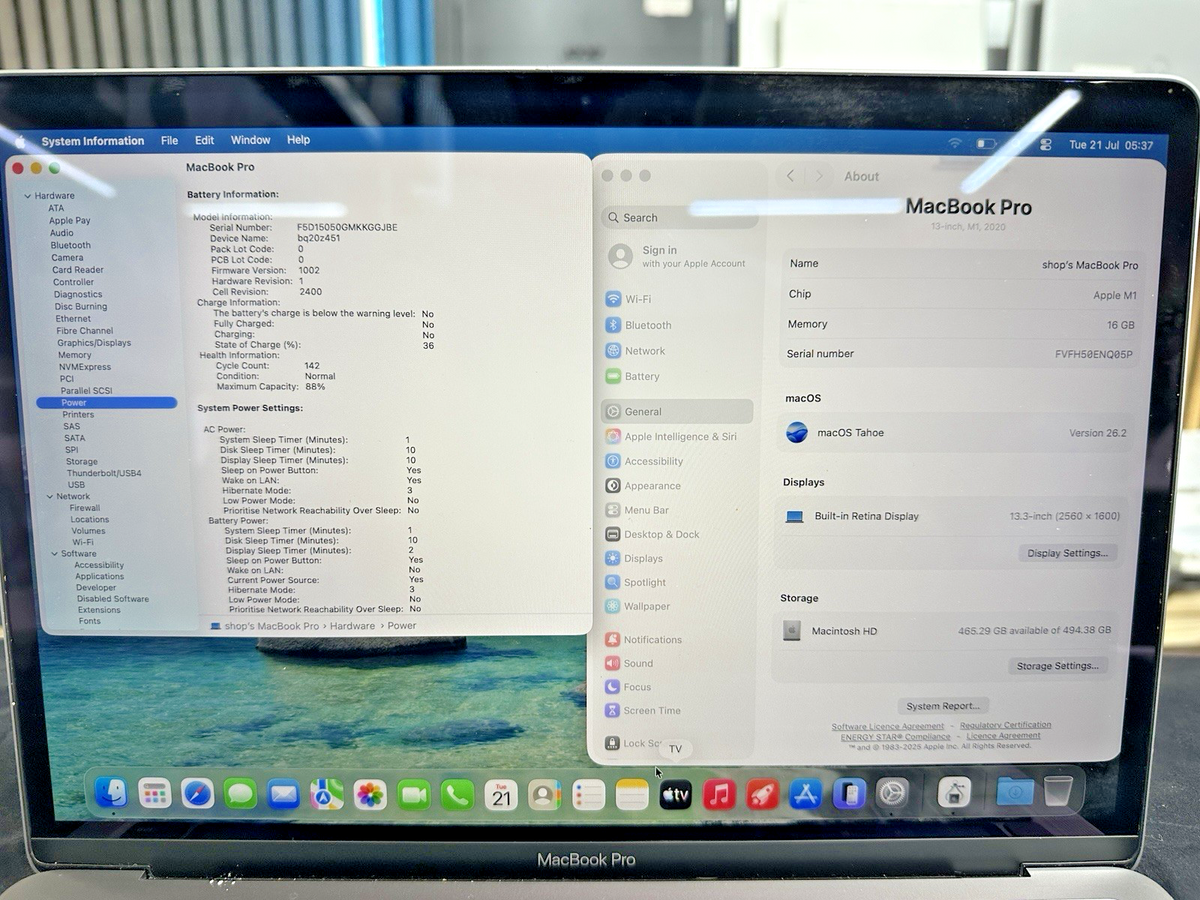The width and height of the screenshot is (1200, 900).
Task: Sign in with your Apple Account
Action: click(x=677, y=257)
